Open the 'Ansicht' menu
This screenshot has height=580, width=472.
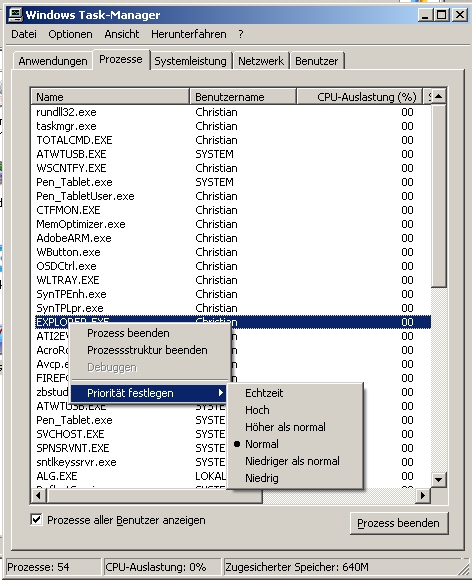122,34
